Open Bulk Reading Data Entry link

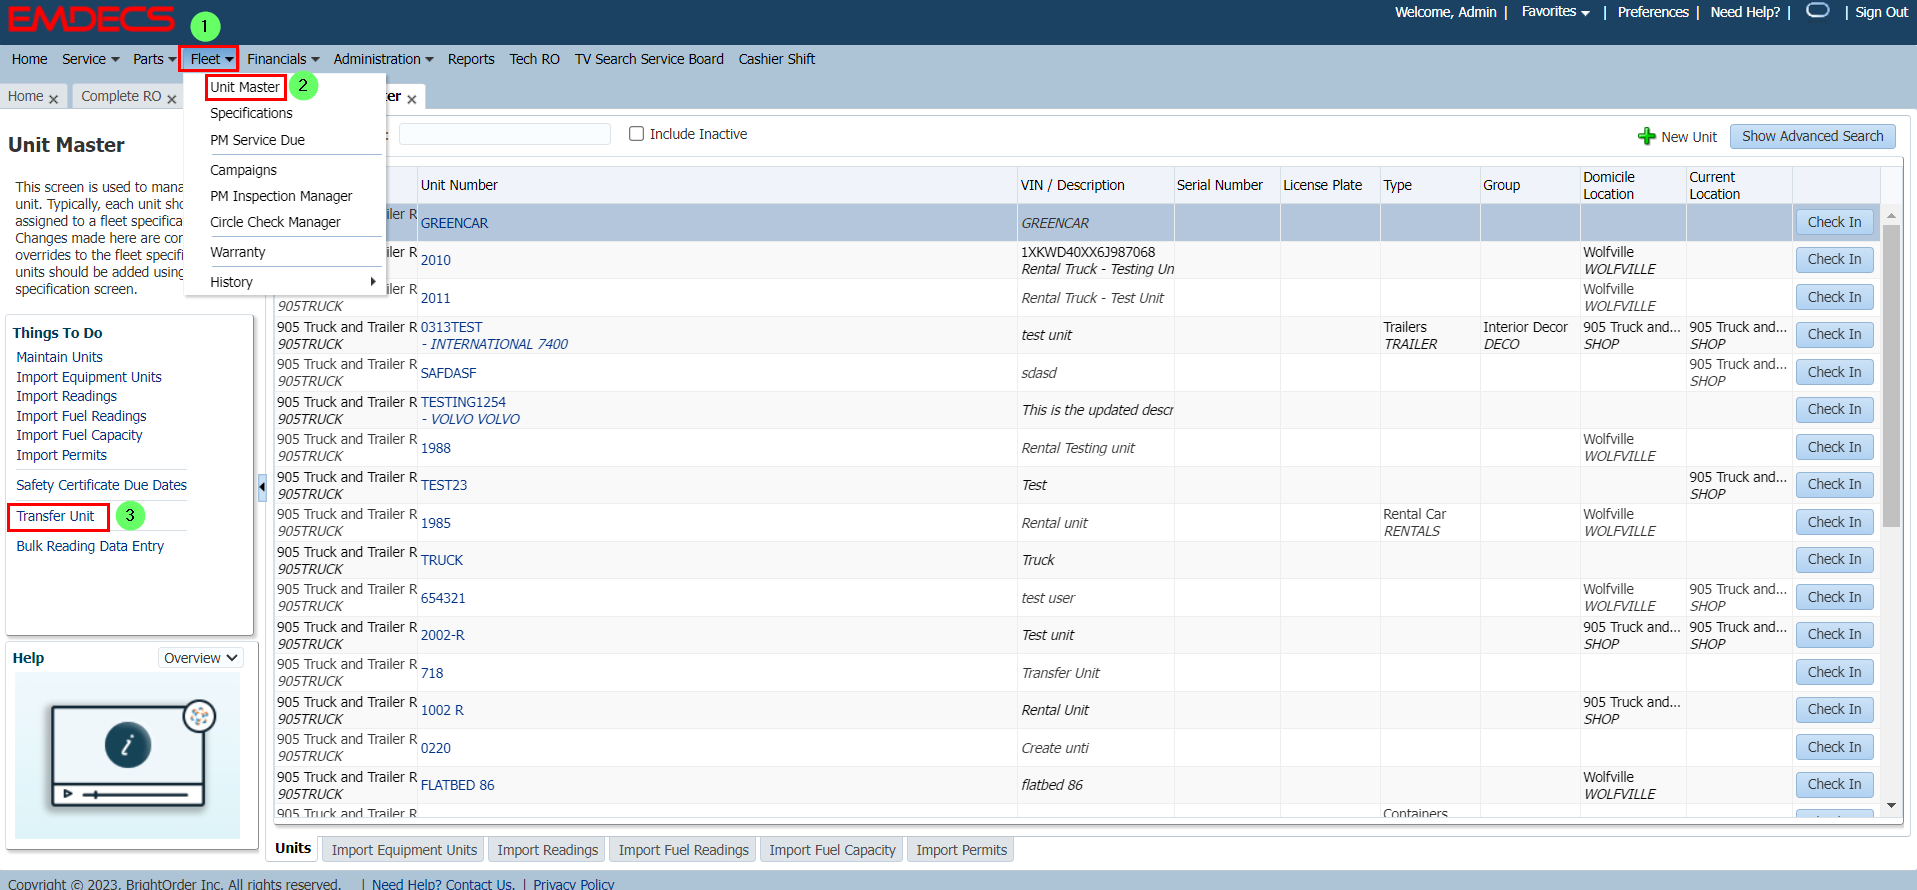pos(90,546)
